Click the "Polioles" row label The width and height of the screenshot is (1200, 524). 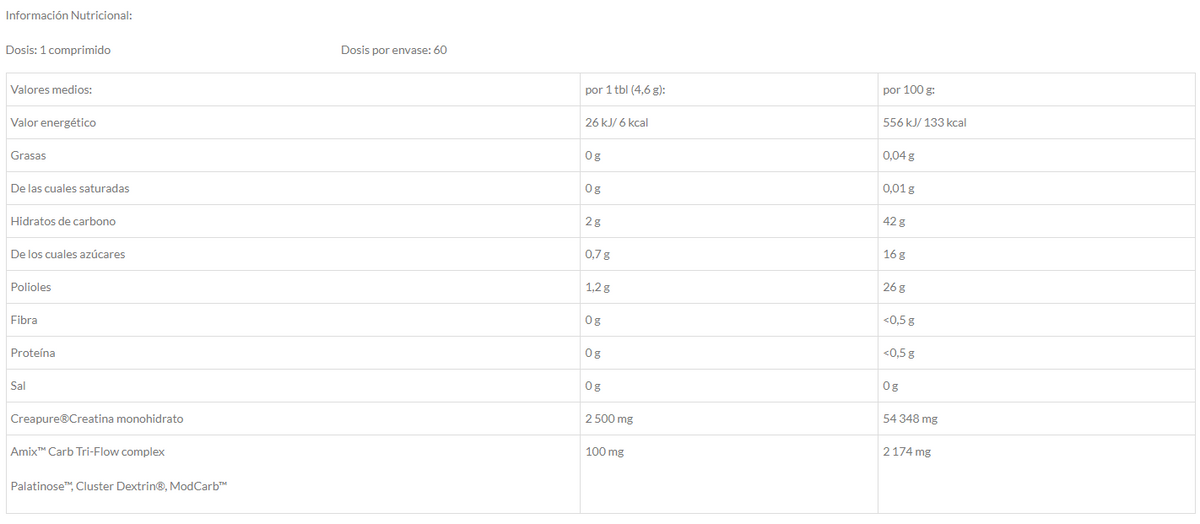31,287
